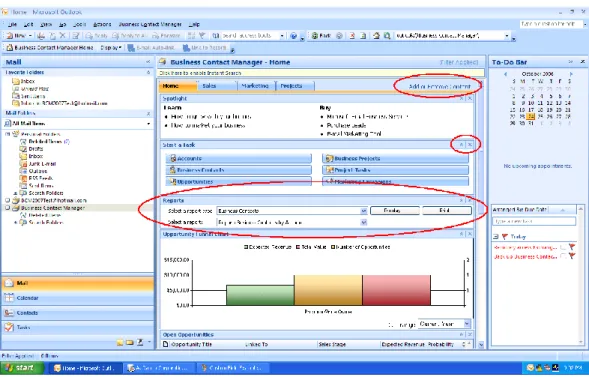Screen dimensions: 589x377
Task: Click the Print button in Reports section
Action: pos(447,211)
